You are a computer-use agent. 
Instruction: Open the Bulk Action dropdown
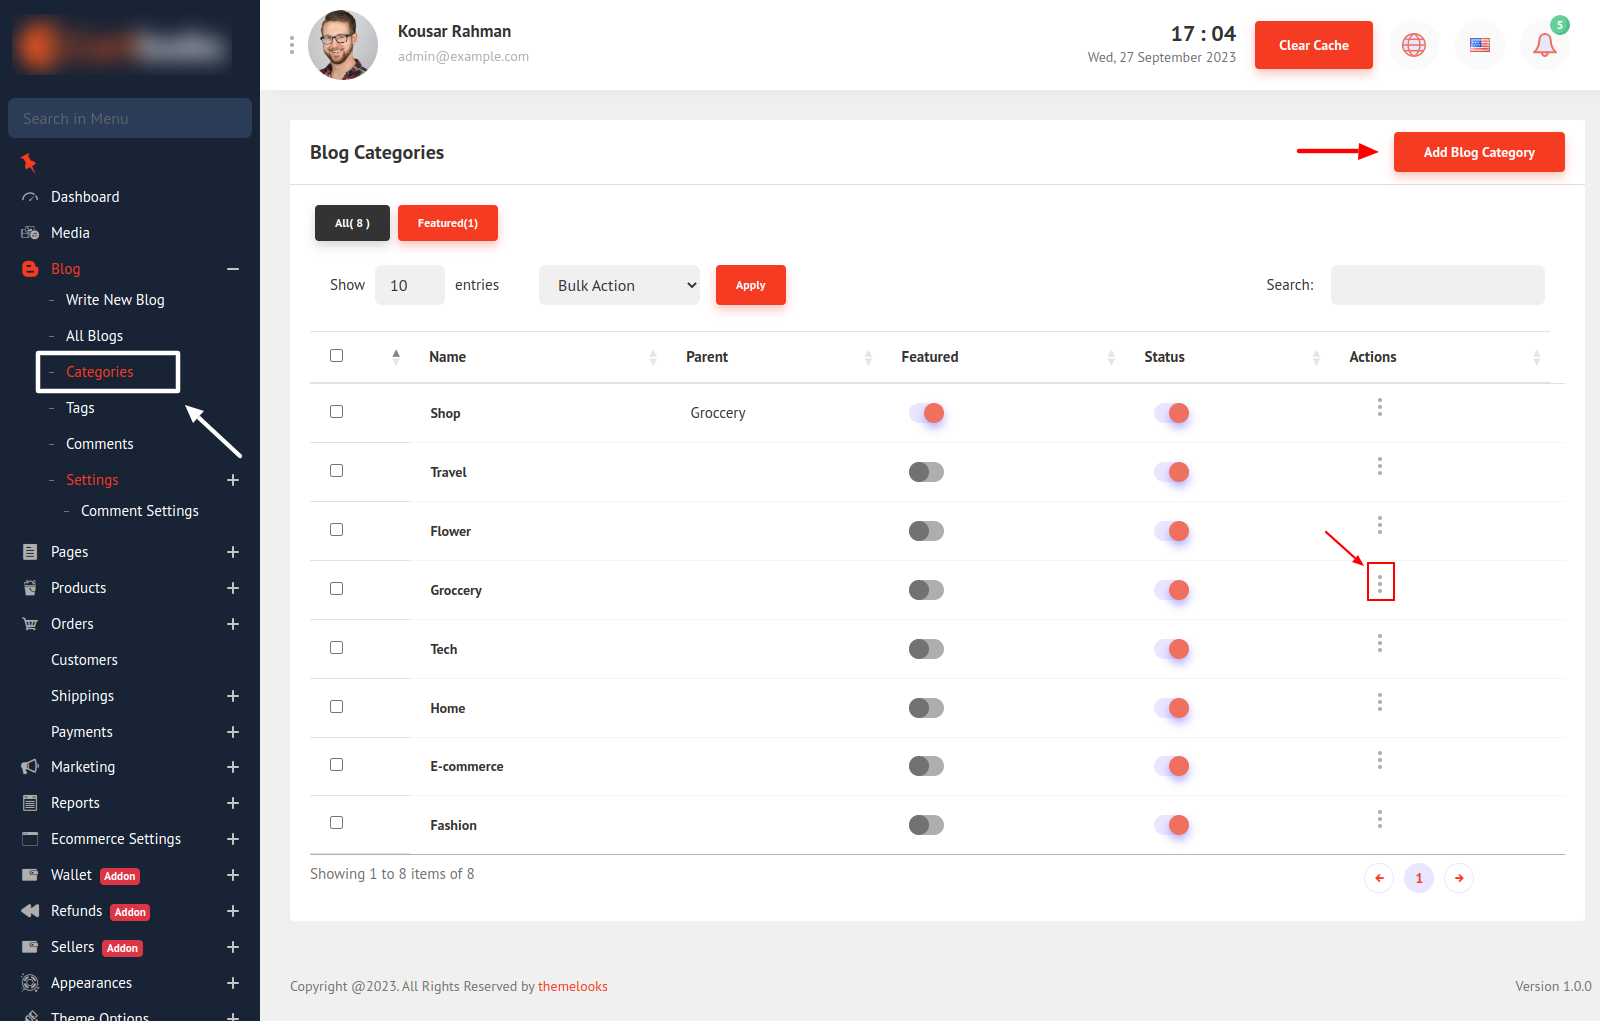coord(619,285)
